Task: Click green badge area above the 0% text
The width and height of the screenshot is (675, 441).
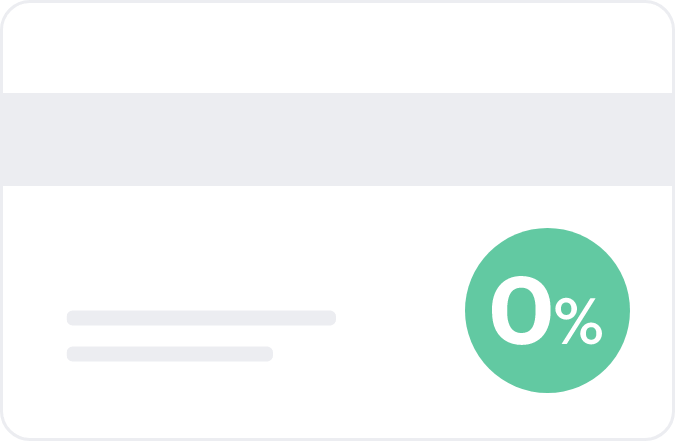Action: point(547,252)
